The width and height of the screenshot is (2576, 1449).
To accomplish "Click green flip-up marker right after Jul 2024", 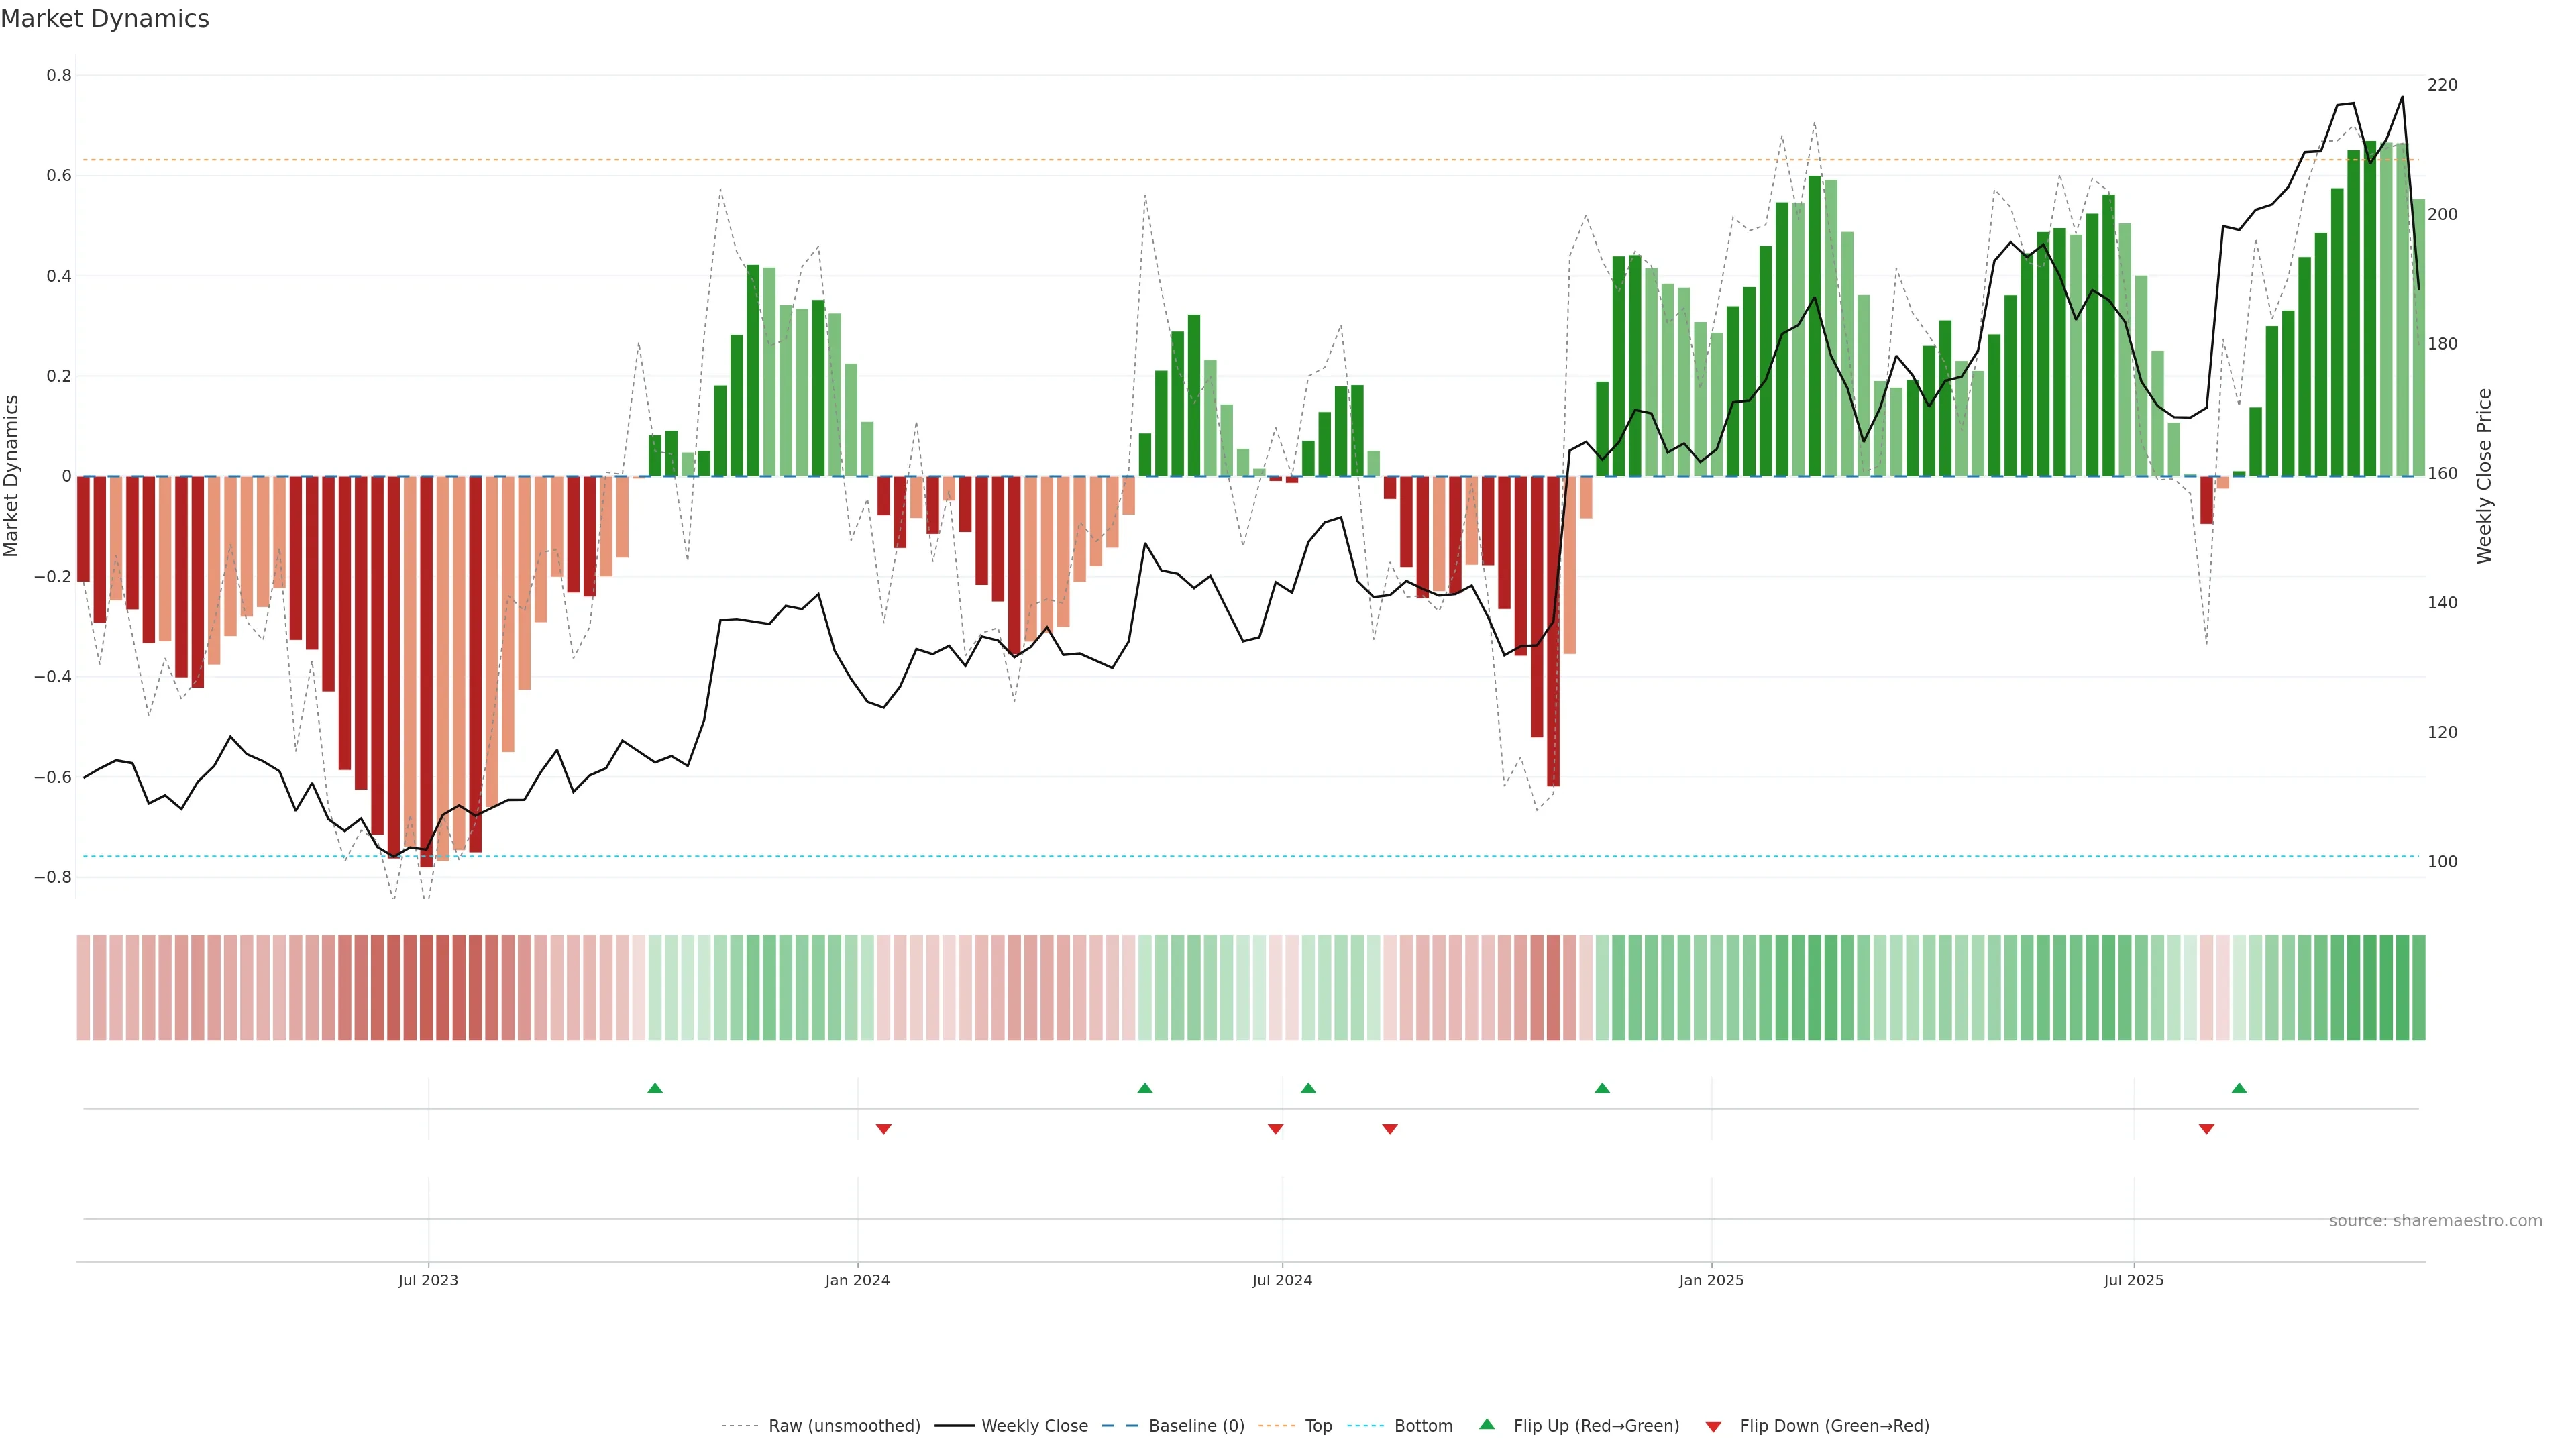I will coord(1308,1088).
